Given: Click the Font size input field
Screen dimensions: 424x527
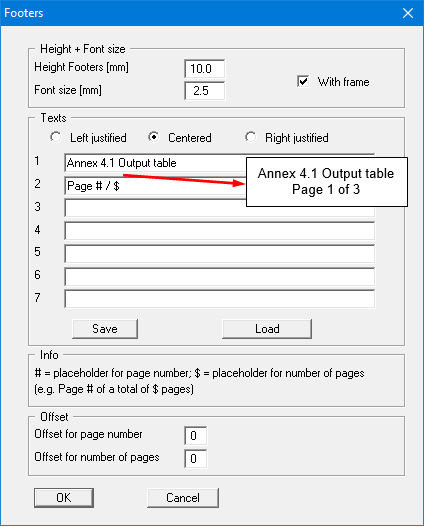Looking at the screenshot, I should pyautogui.click(x=205, y=91).
